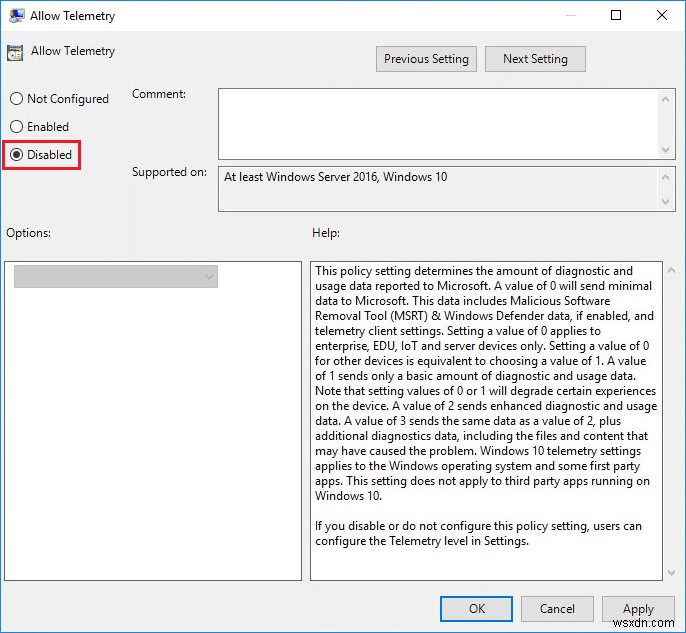Viewport: 686px width, 633px height.
Task: Click Supported on box scroll up arrow
Action: tap(665, 177)
